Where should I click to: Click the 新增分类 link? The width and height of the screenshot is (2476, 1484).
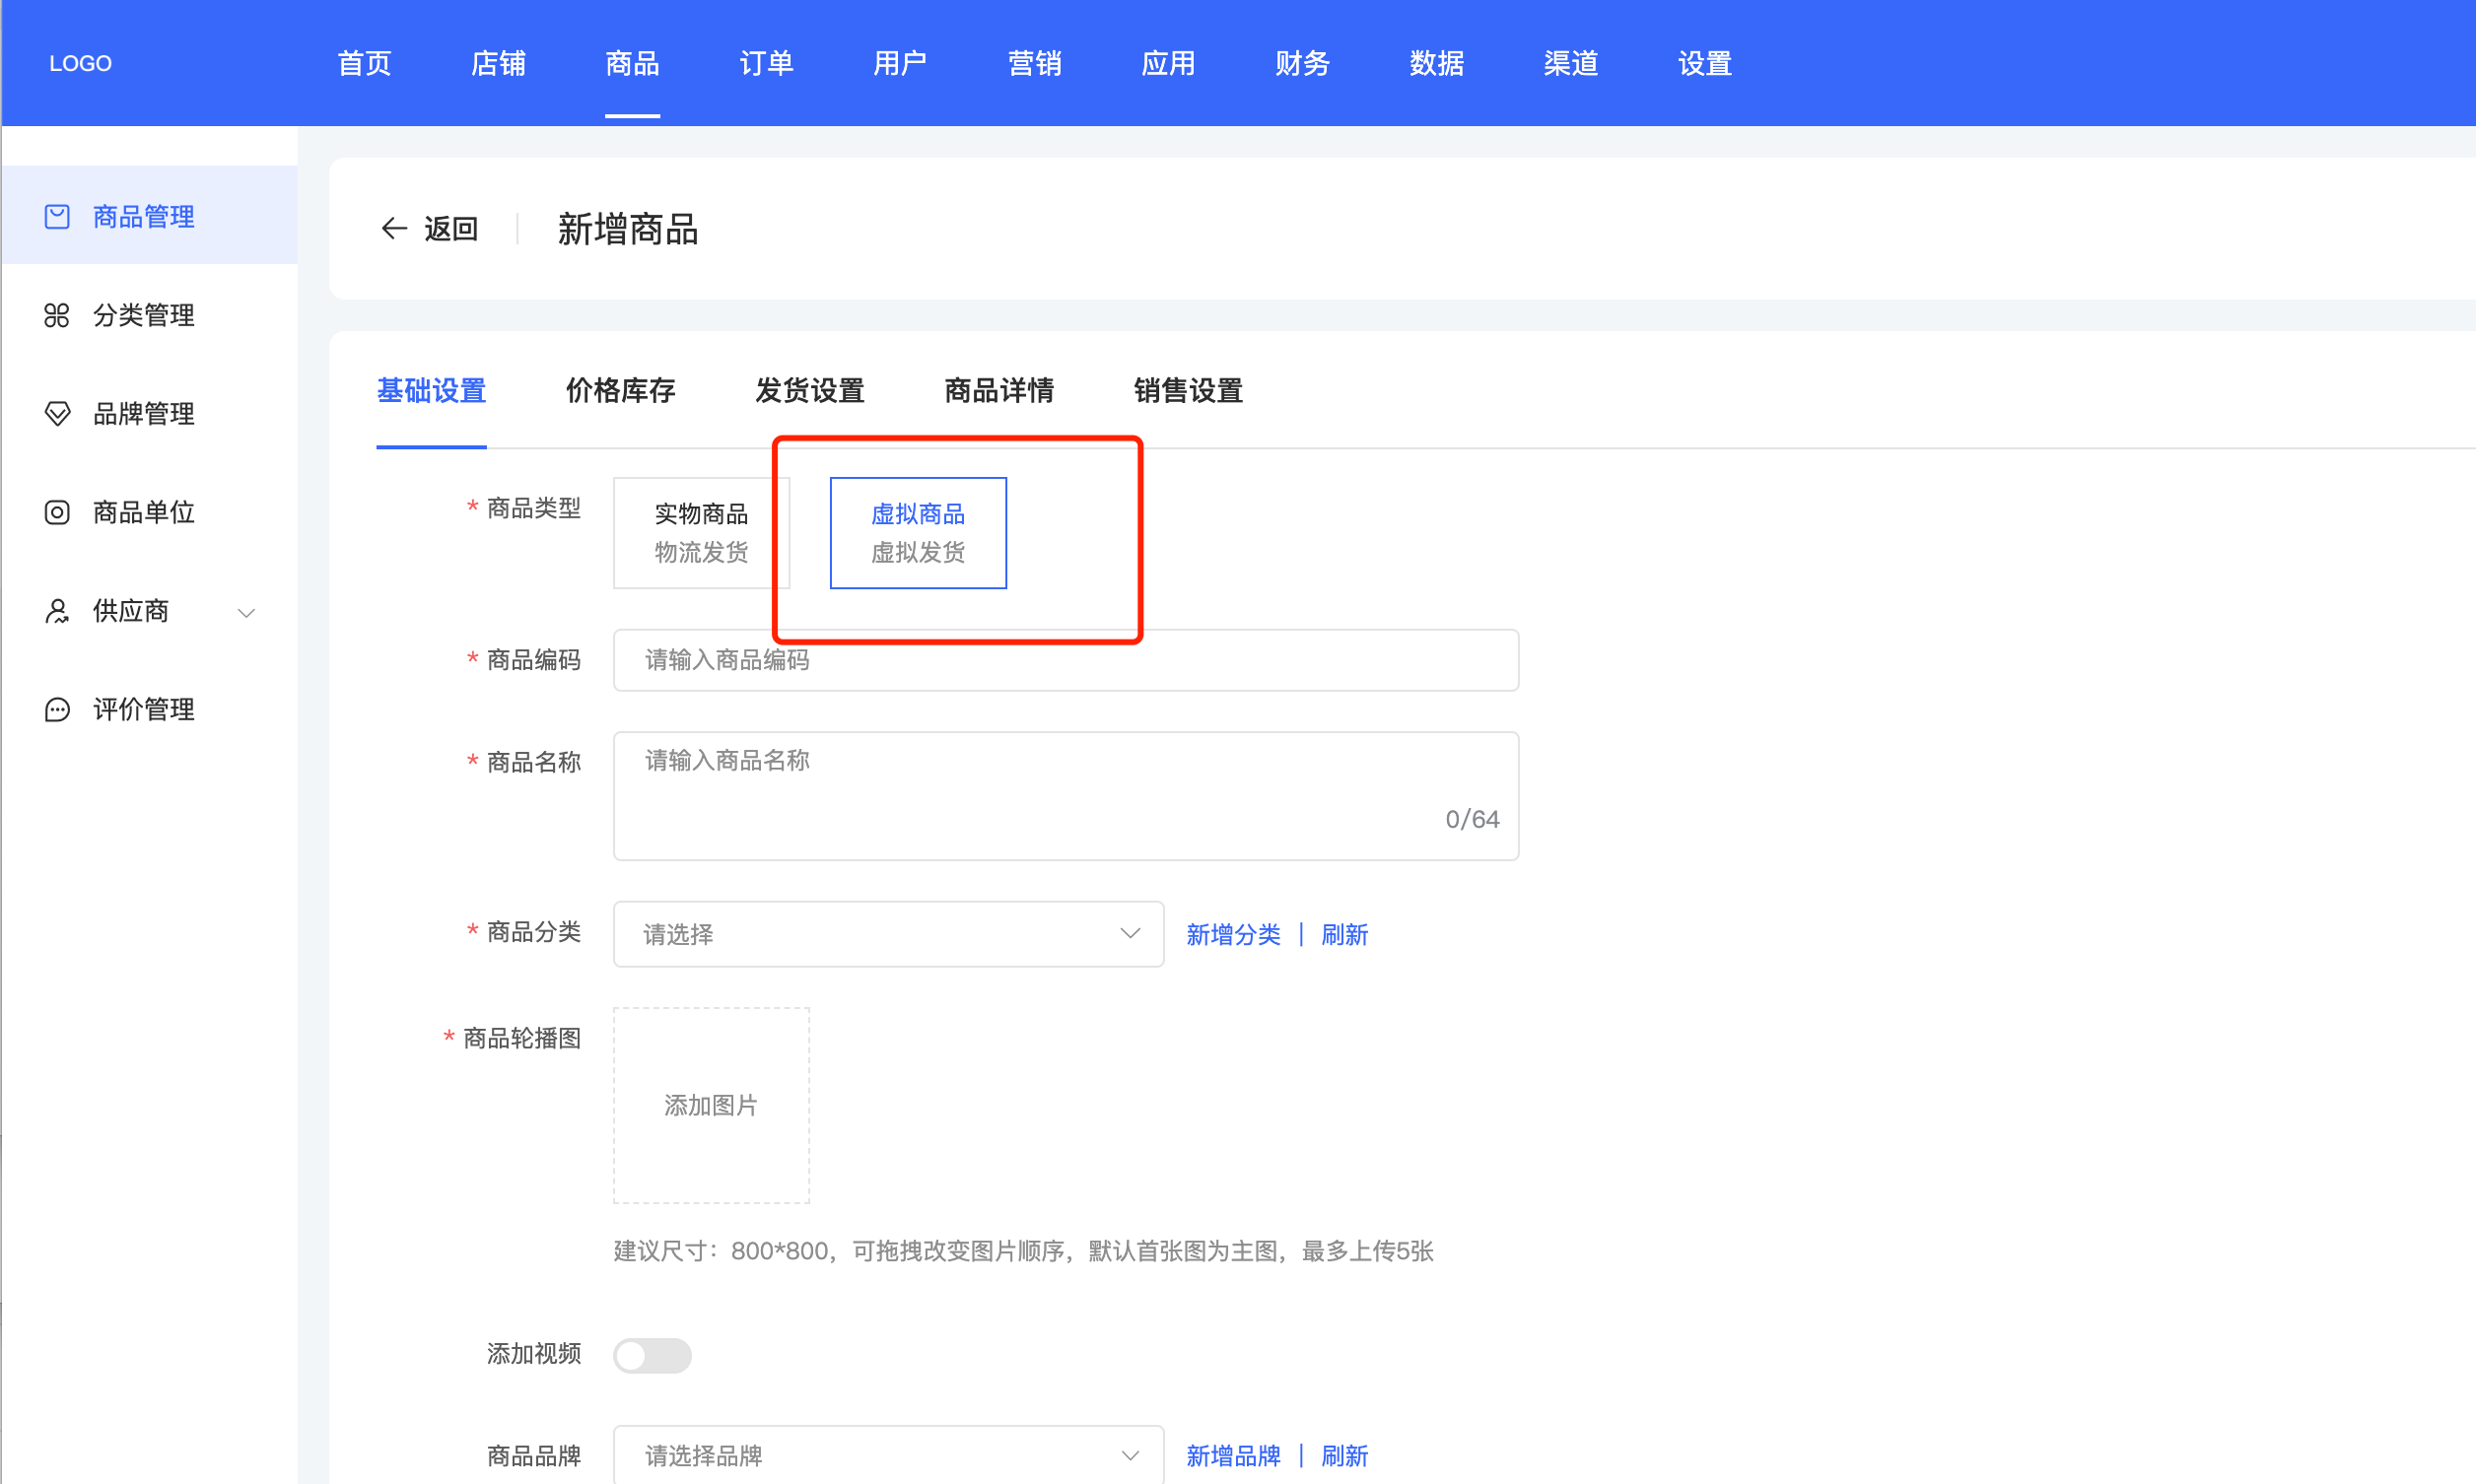(1232, 934)
